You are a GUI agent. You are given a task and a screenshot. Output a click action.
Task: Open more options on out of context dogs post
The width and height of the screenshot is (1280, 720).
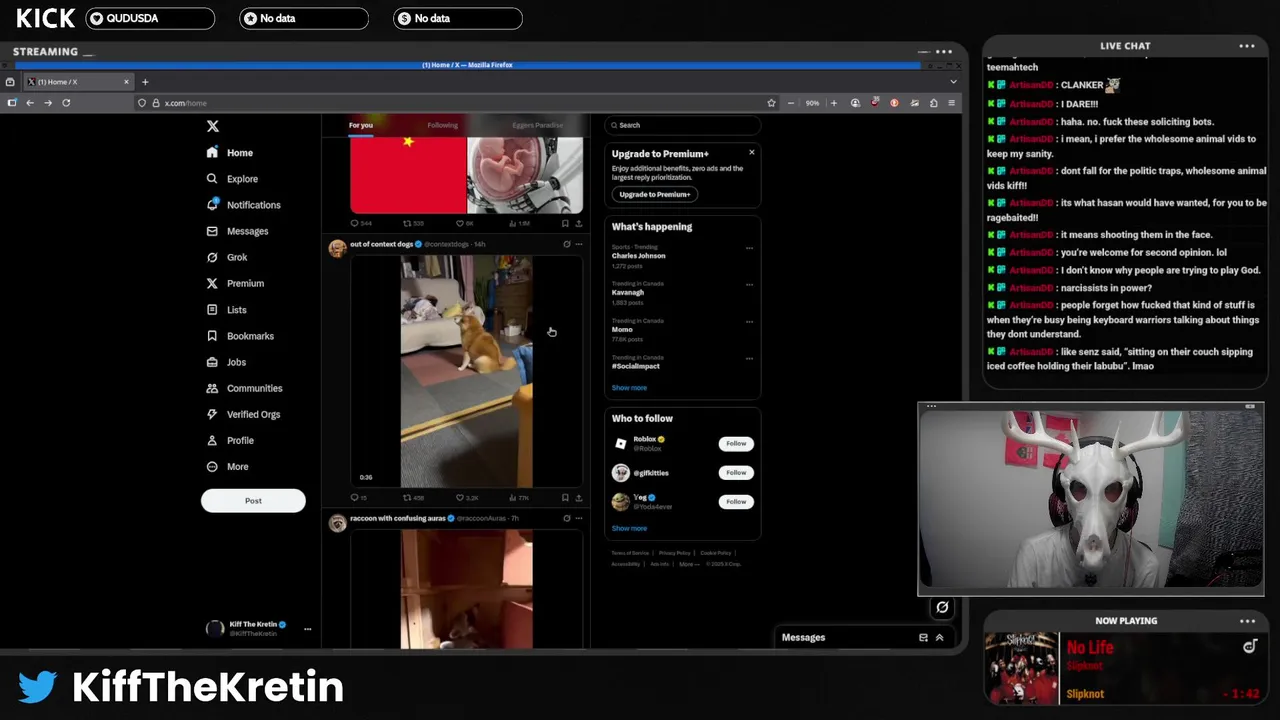578,244
